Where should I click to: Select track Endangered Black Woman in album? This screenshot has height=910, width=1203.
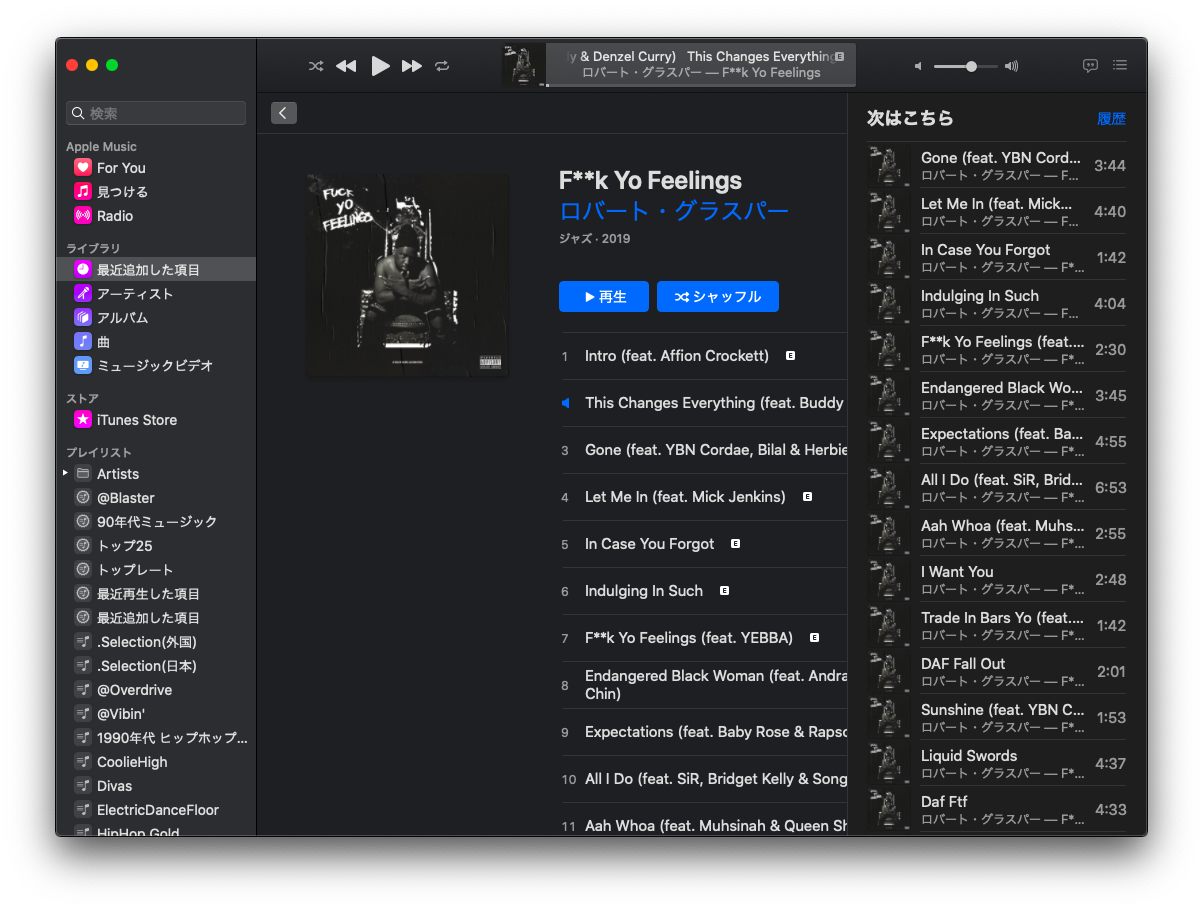coord(704,685)
